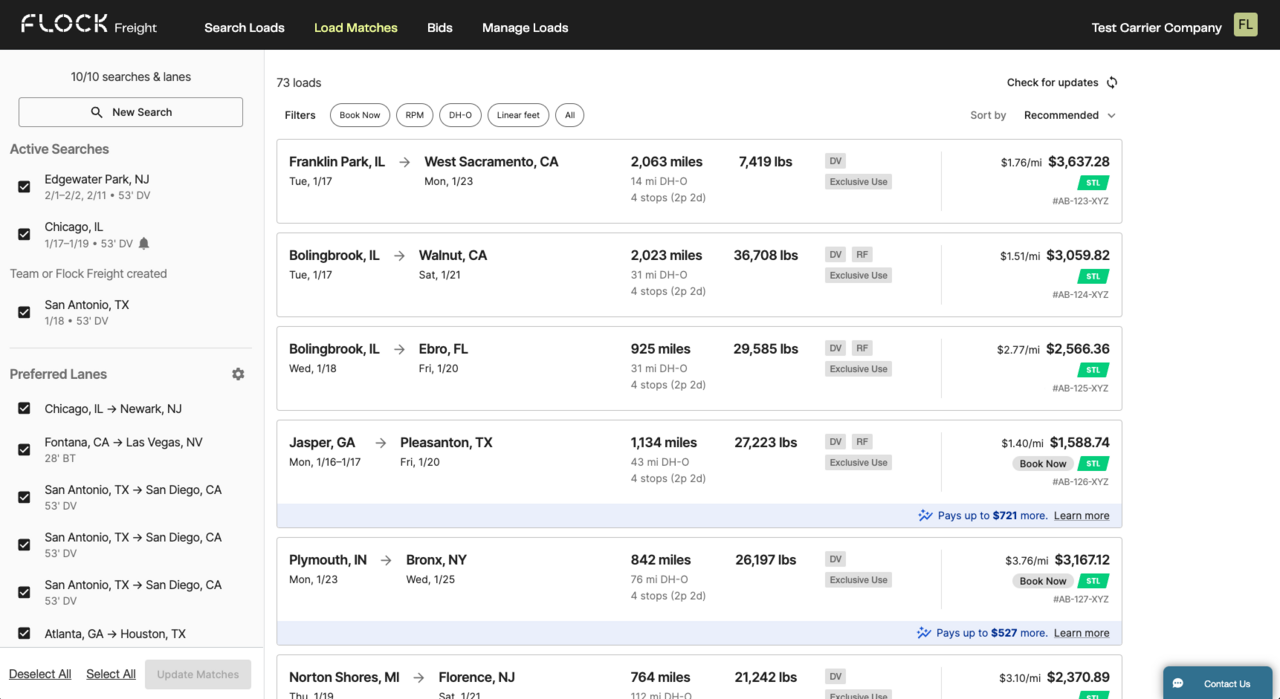
Task: Click the FL user avatar
Action: pos(1245,25)
